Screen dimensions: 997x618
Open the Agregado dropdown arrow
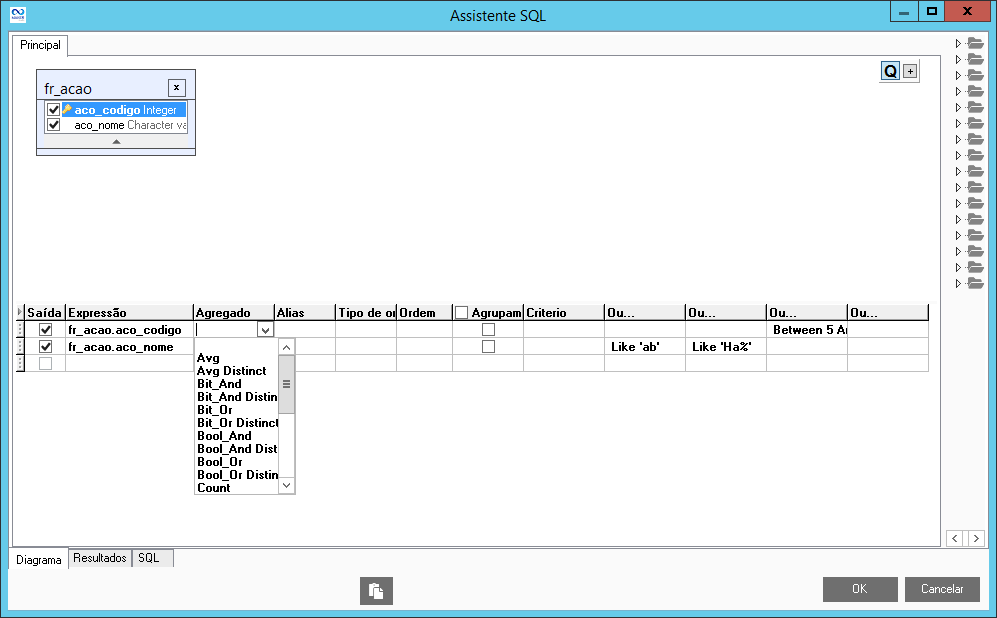pyautogui.click(x=265, y=330)
